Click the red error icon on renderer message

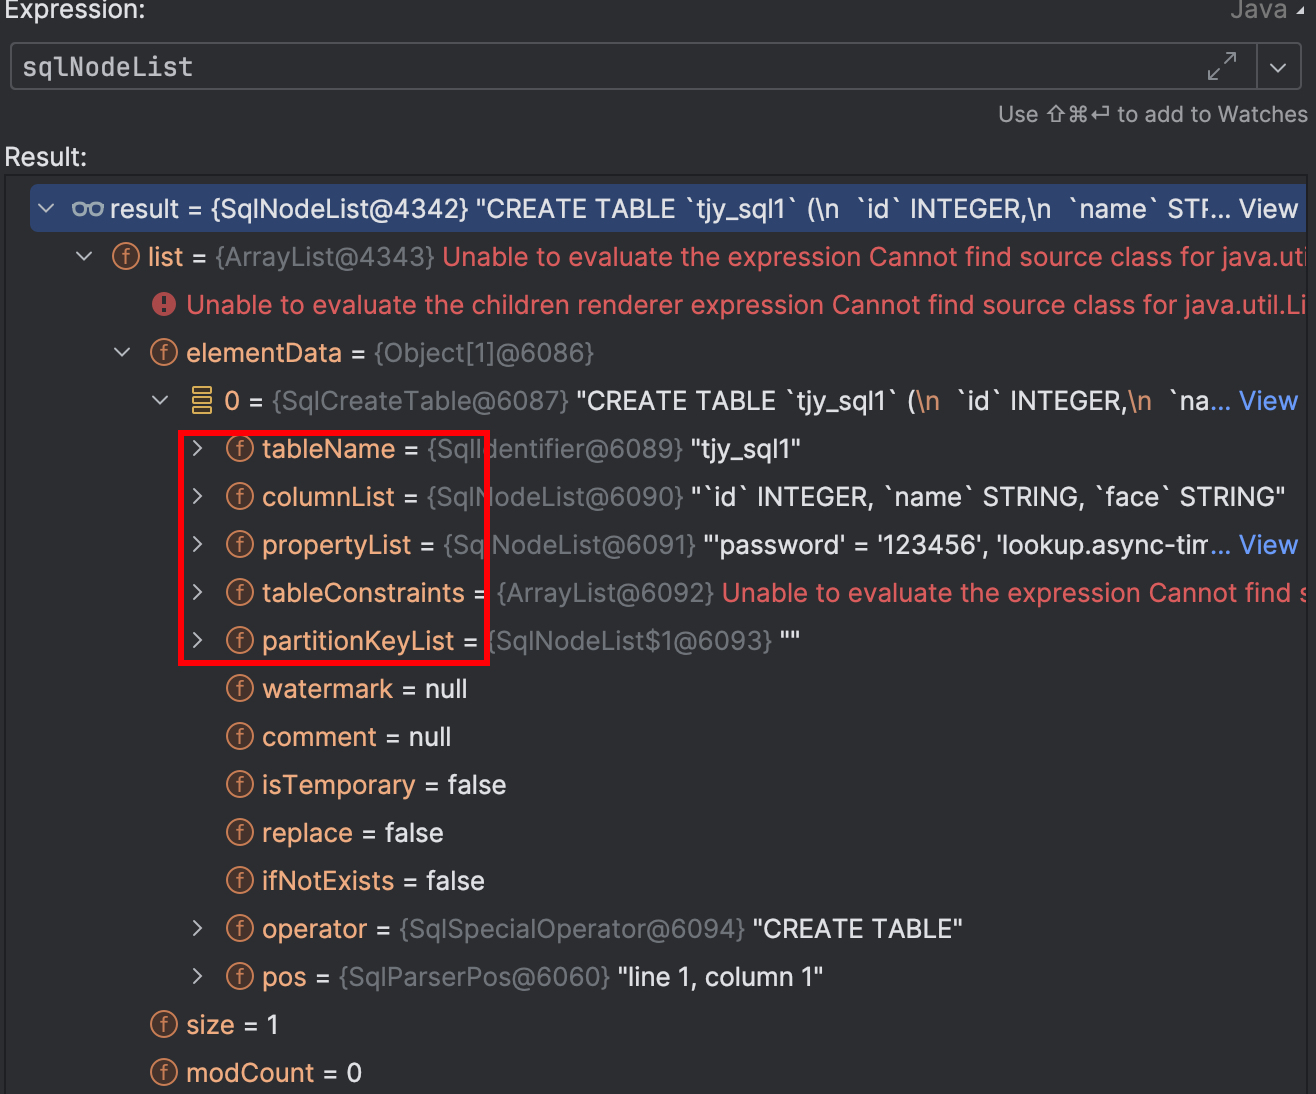(x=164, y=305)
